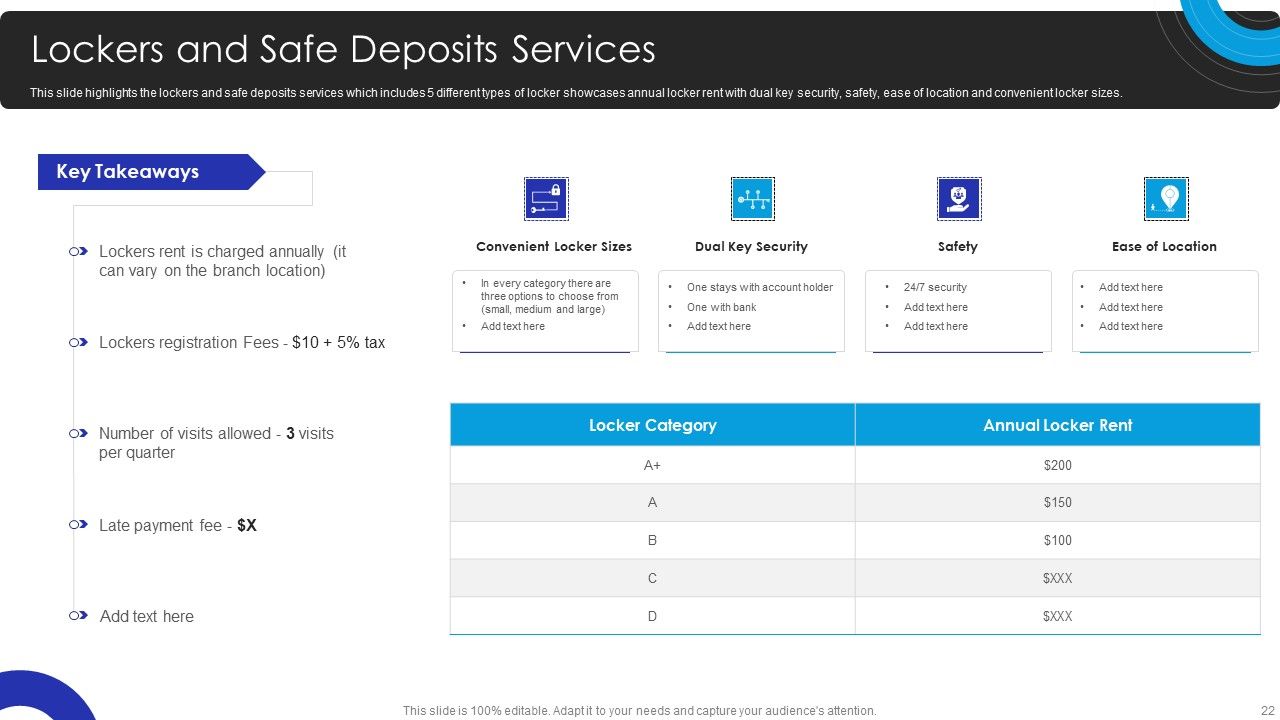Viewport: 1280px width, 720px height.
Task: Click bullet arrow beside registration Fees
Action: [x=78, y=343]
